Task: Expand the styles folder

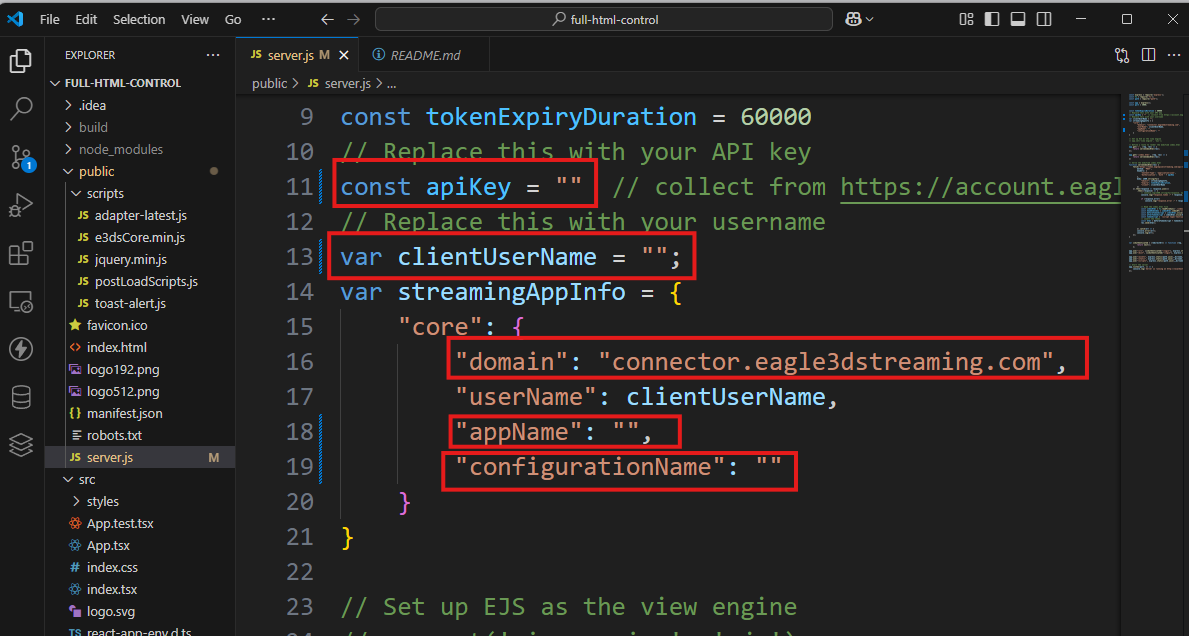Action: click(x=140, y=502)
